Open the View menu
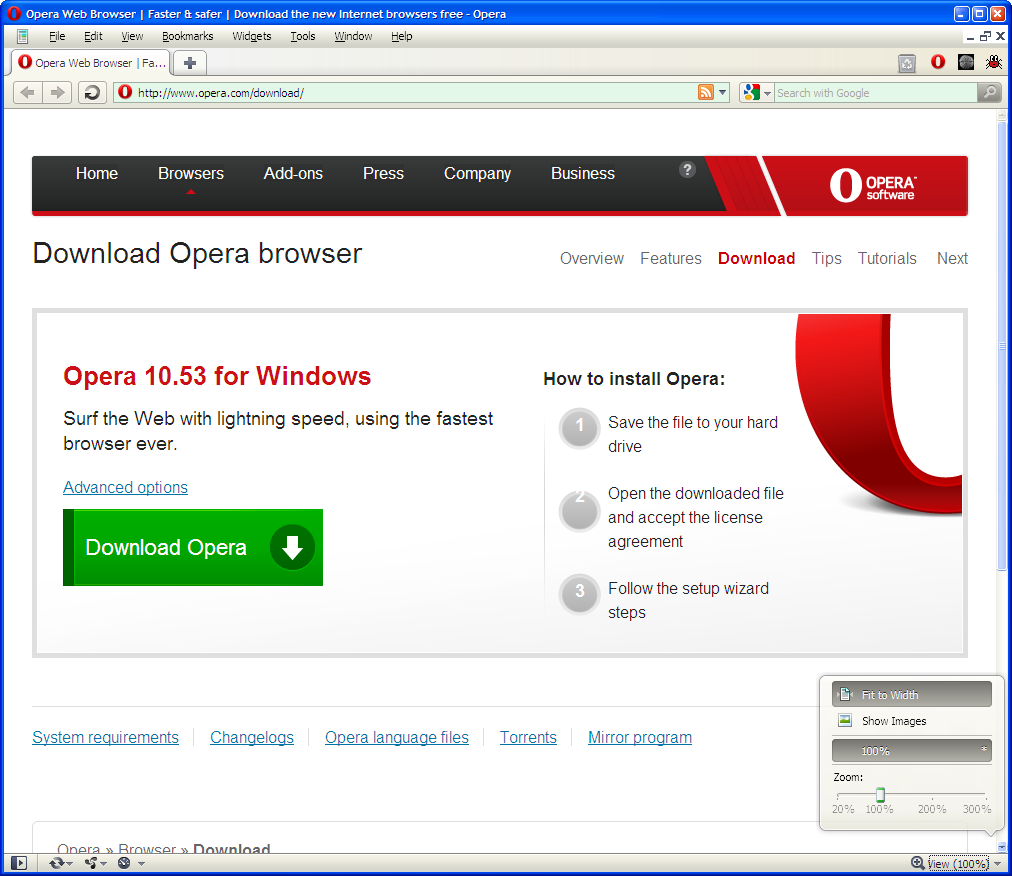Screen dimensions: 1012x876 point(132,36)
